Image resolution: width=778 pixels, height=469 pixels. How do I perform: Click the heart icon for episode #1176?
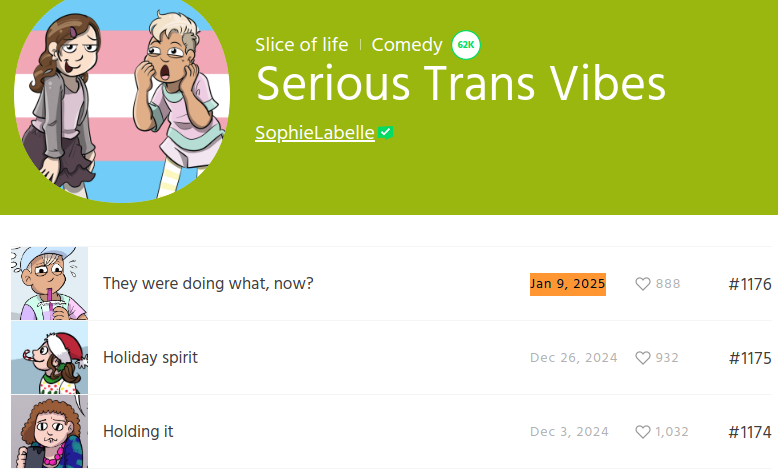(x=643, y=284)
